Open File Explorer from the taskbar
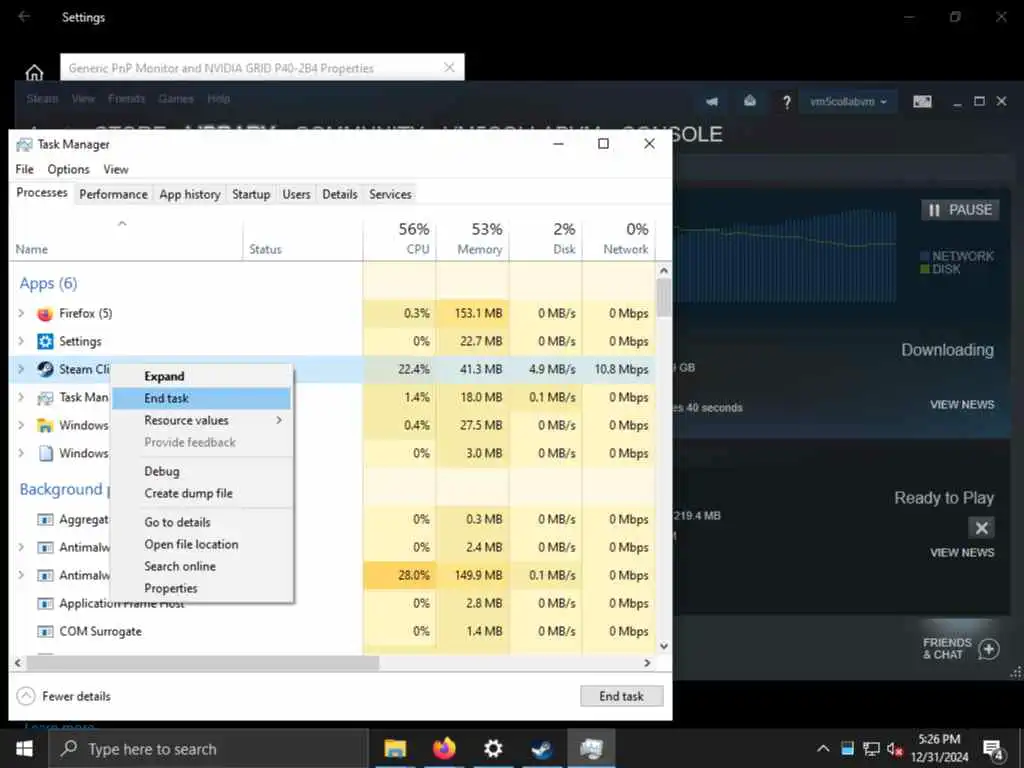The height and width of the screenshot is (768, 1024). [394, 748]
